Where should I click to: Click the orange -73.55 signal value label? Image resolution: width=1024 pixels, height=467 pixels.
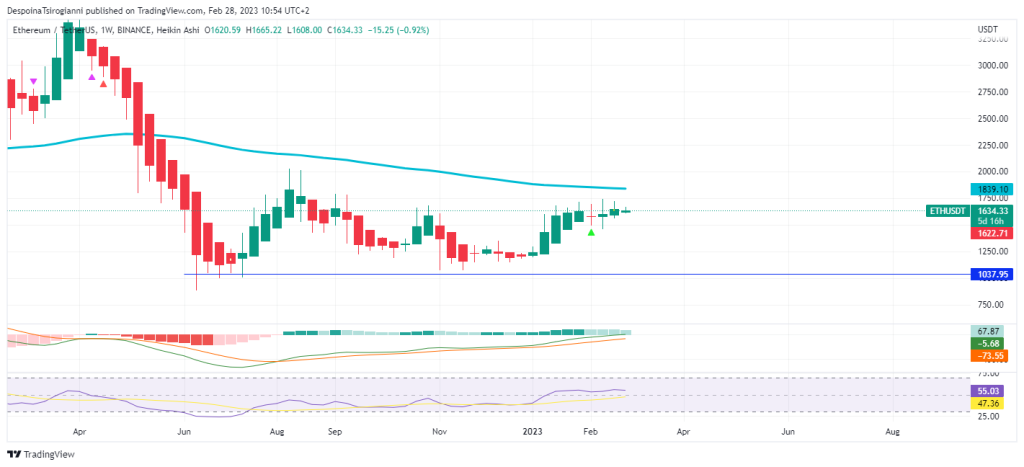pyautogui.click(x=993, y=355)
